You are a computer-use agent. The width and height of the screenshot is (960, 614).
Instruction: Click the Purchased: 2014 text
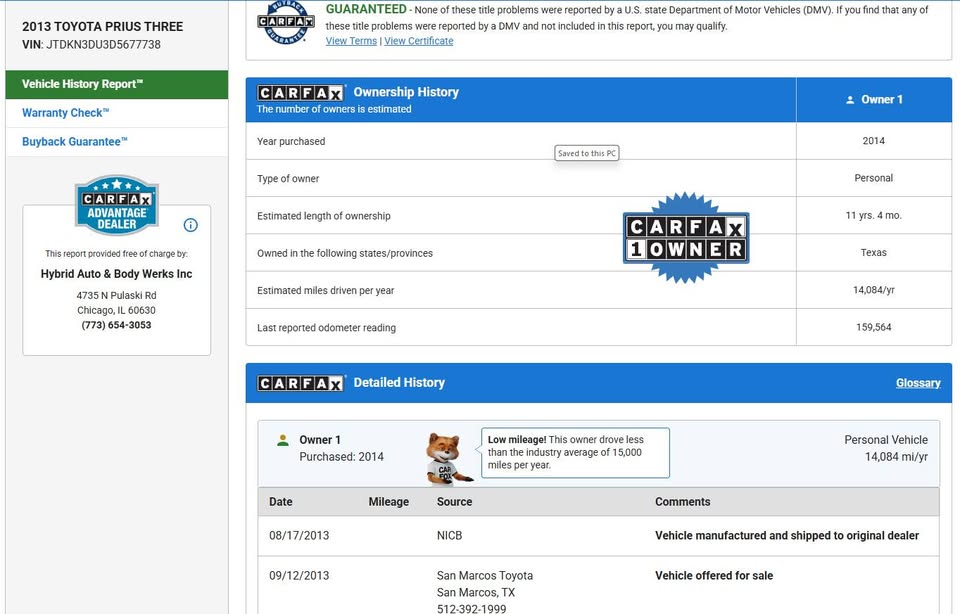[341, 457]
